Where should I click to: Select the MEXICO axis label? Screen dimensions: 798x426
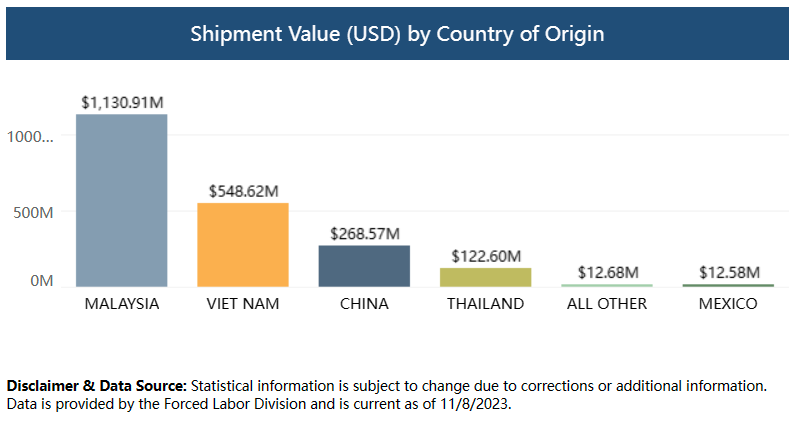(728, 304)
